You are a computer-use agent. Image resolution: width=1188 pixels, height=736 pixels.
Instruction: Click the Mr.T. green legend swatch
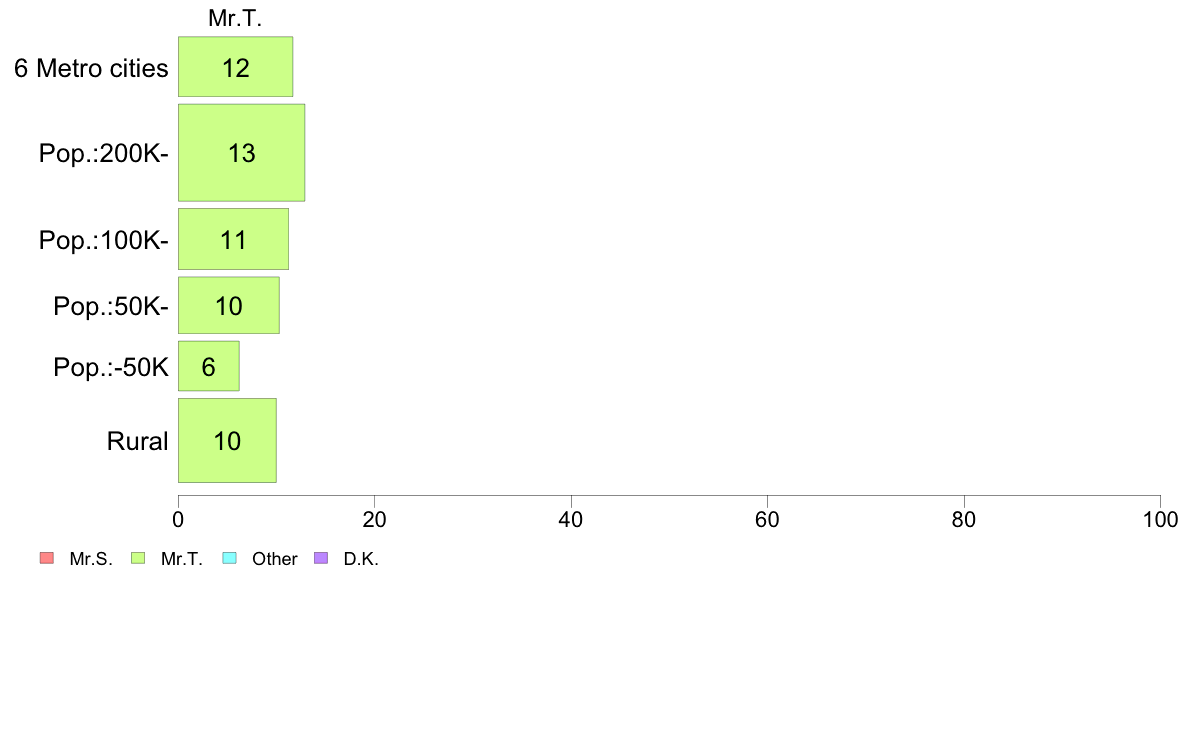(x=138, y=559)
